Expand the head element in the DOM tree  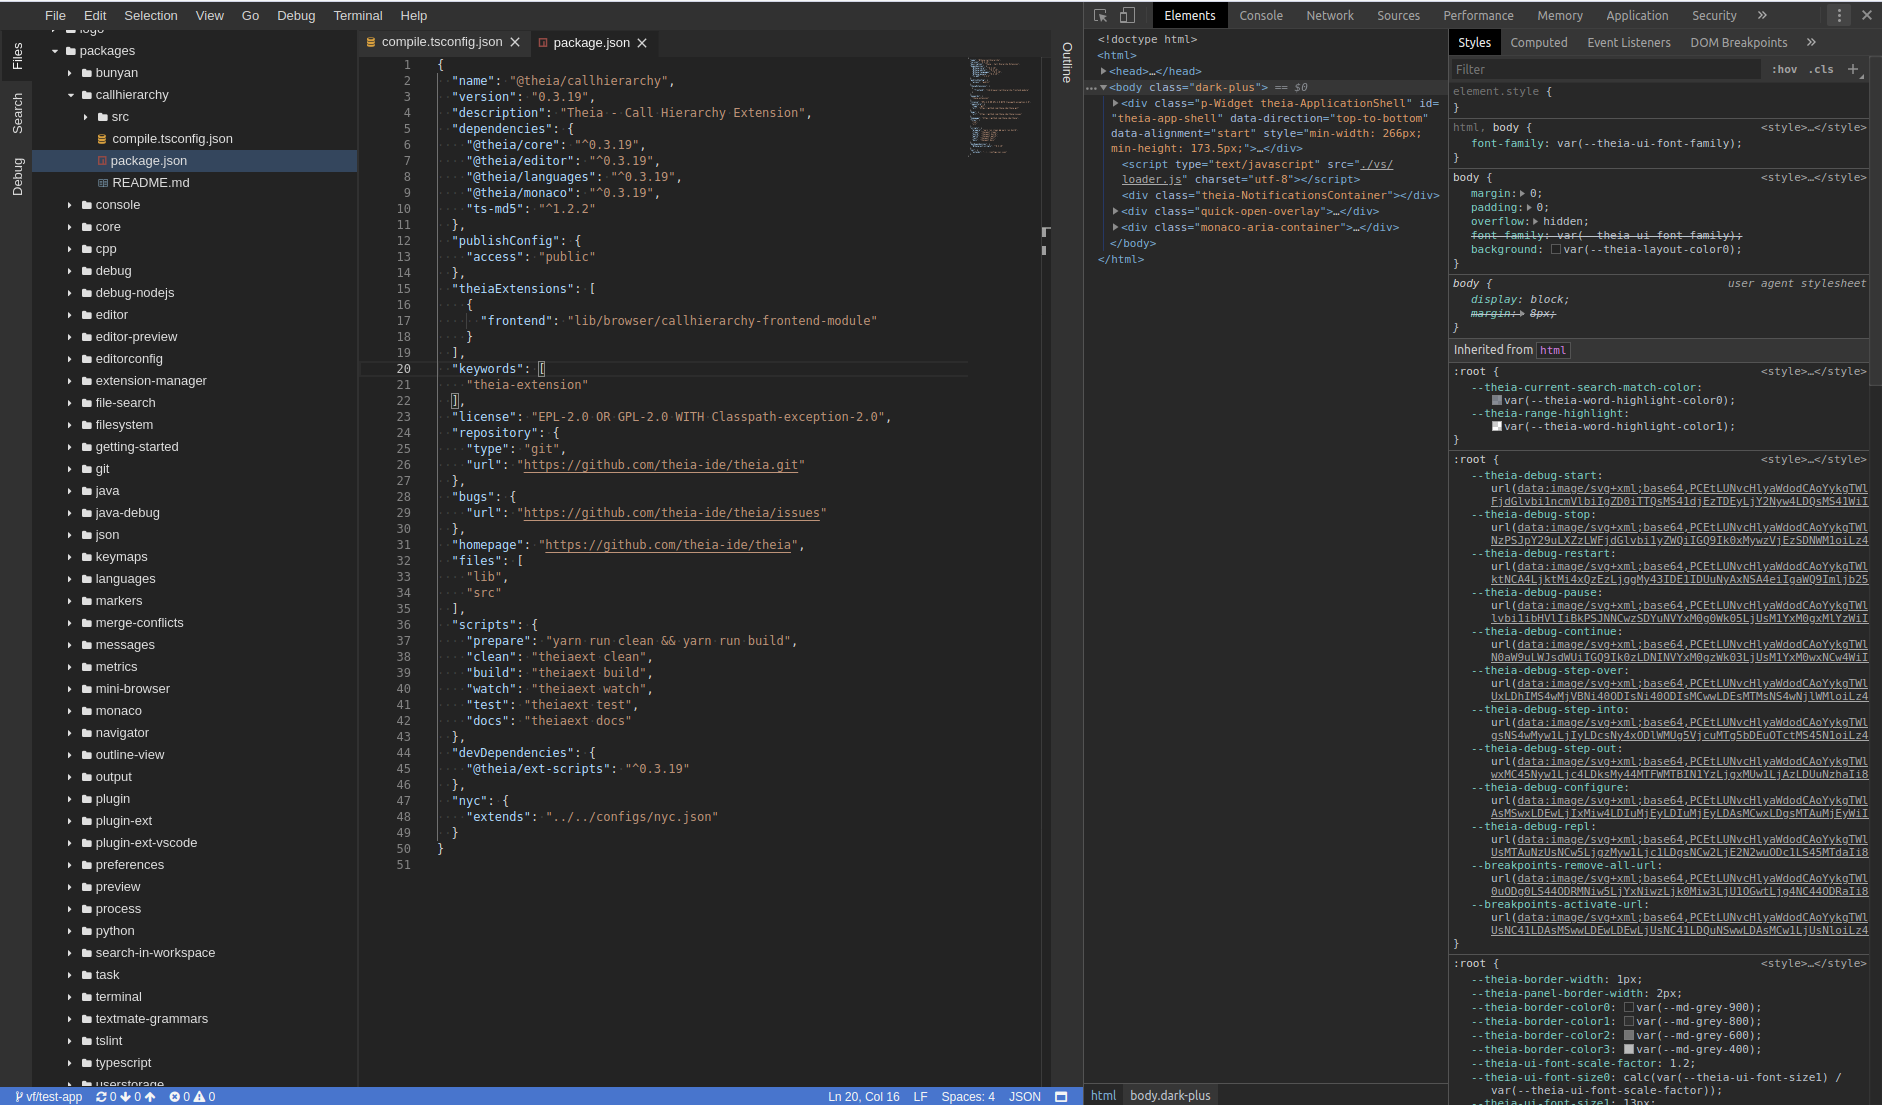[1104, 70]
